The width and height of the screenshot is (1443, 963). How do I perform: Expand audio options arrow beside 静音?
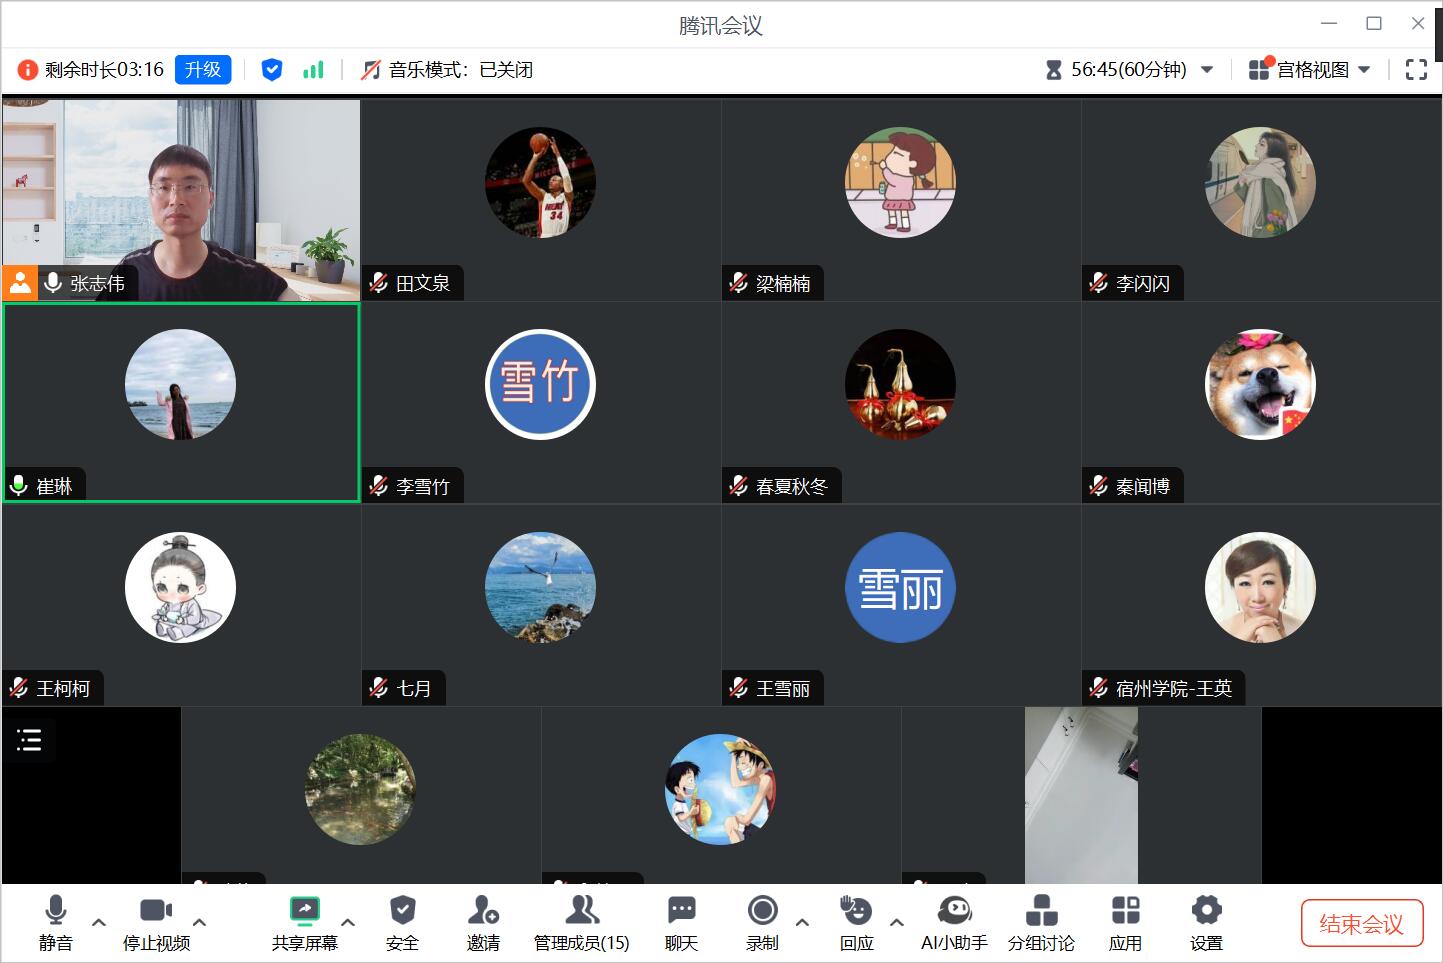click(x=99, y=922)
